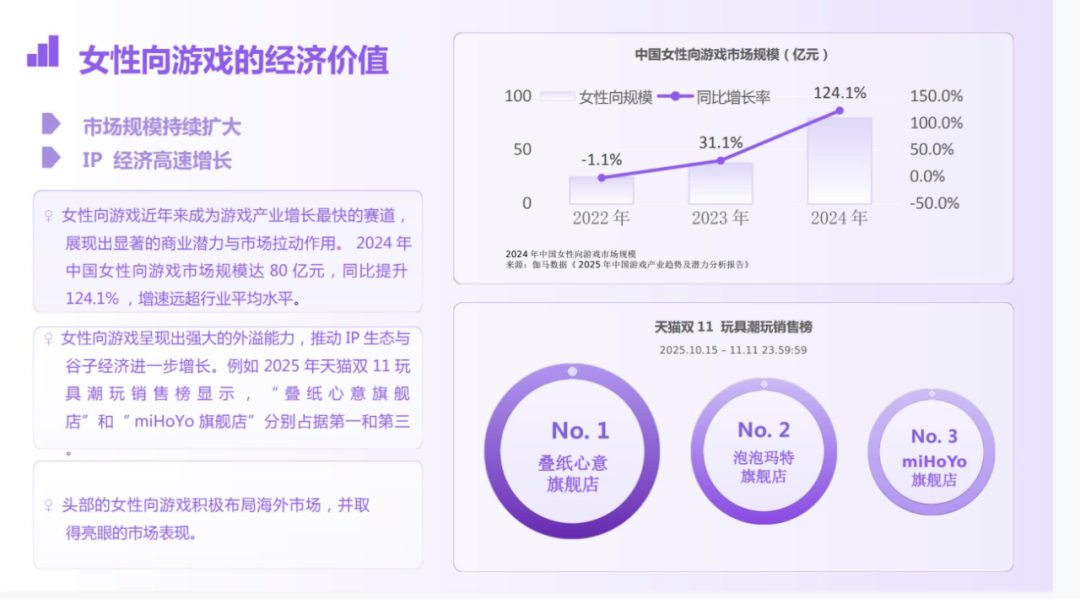Click the 叠纸心意旗舰店 No. 1 badge

572,450
